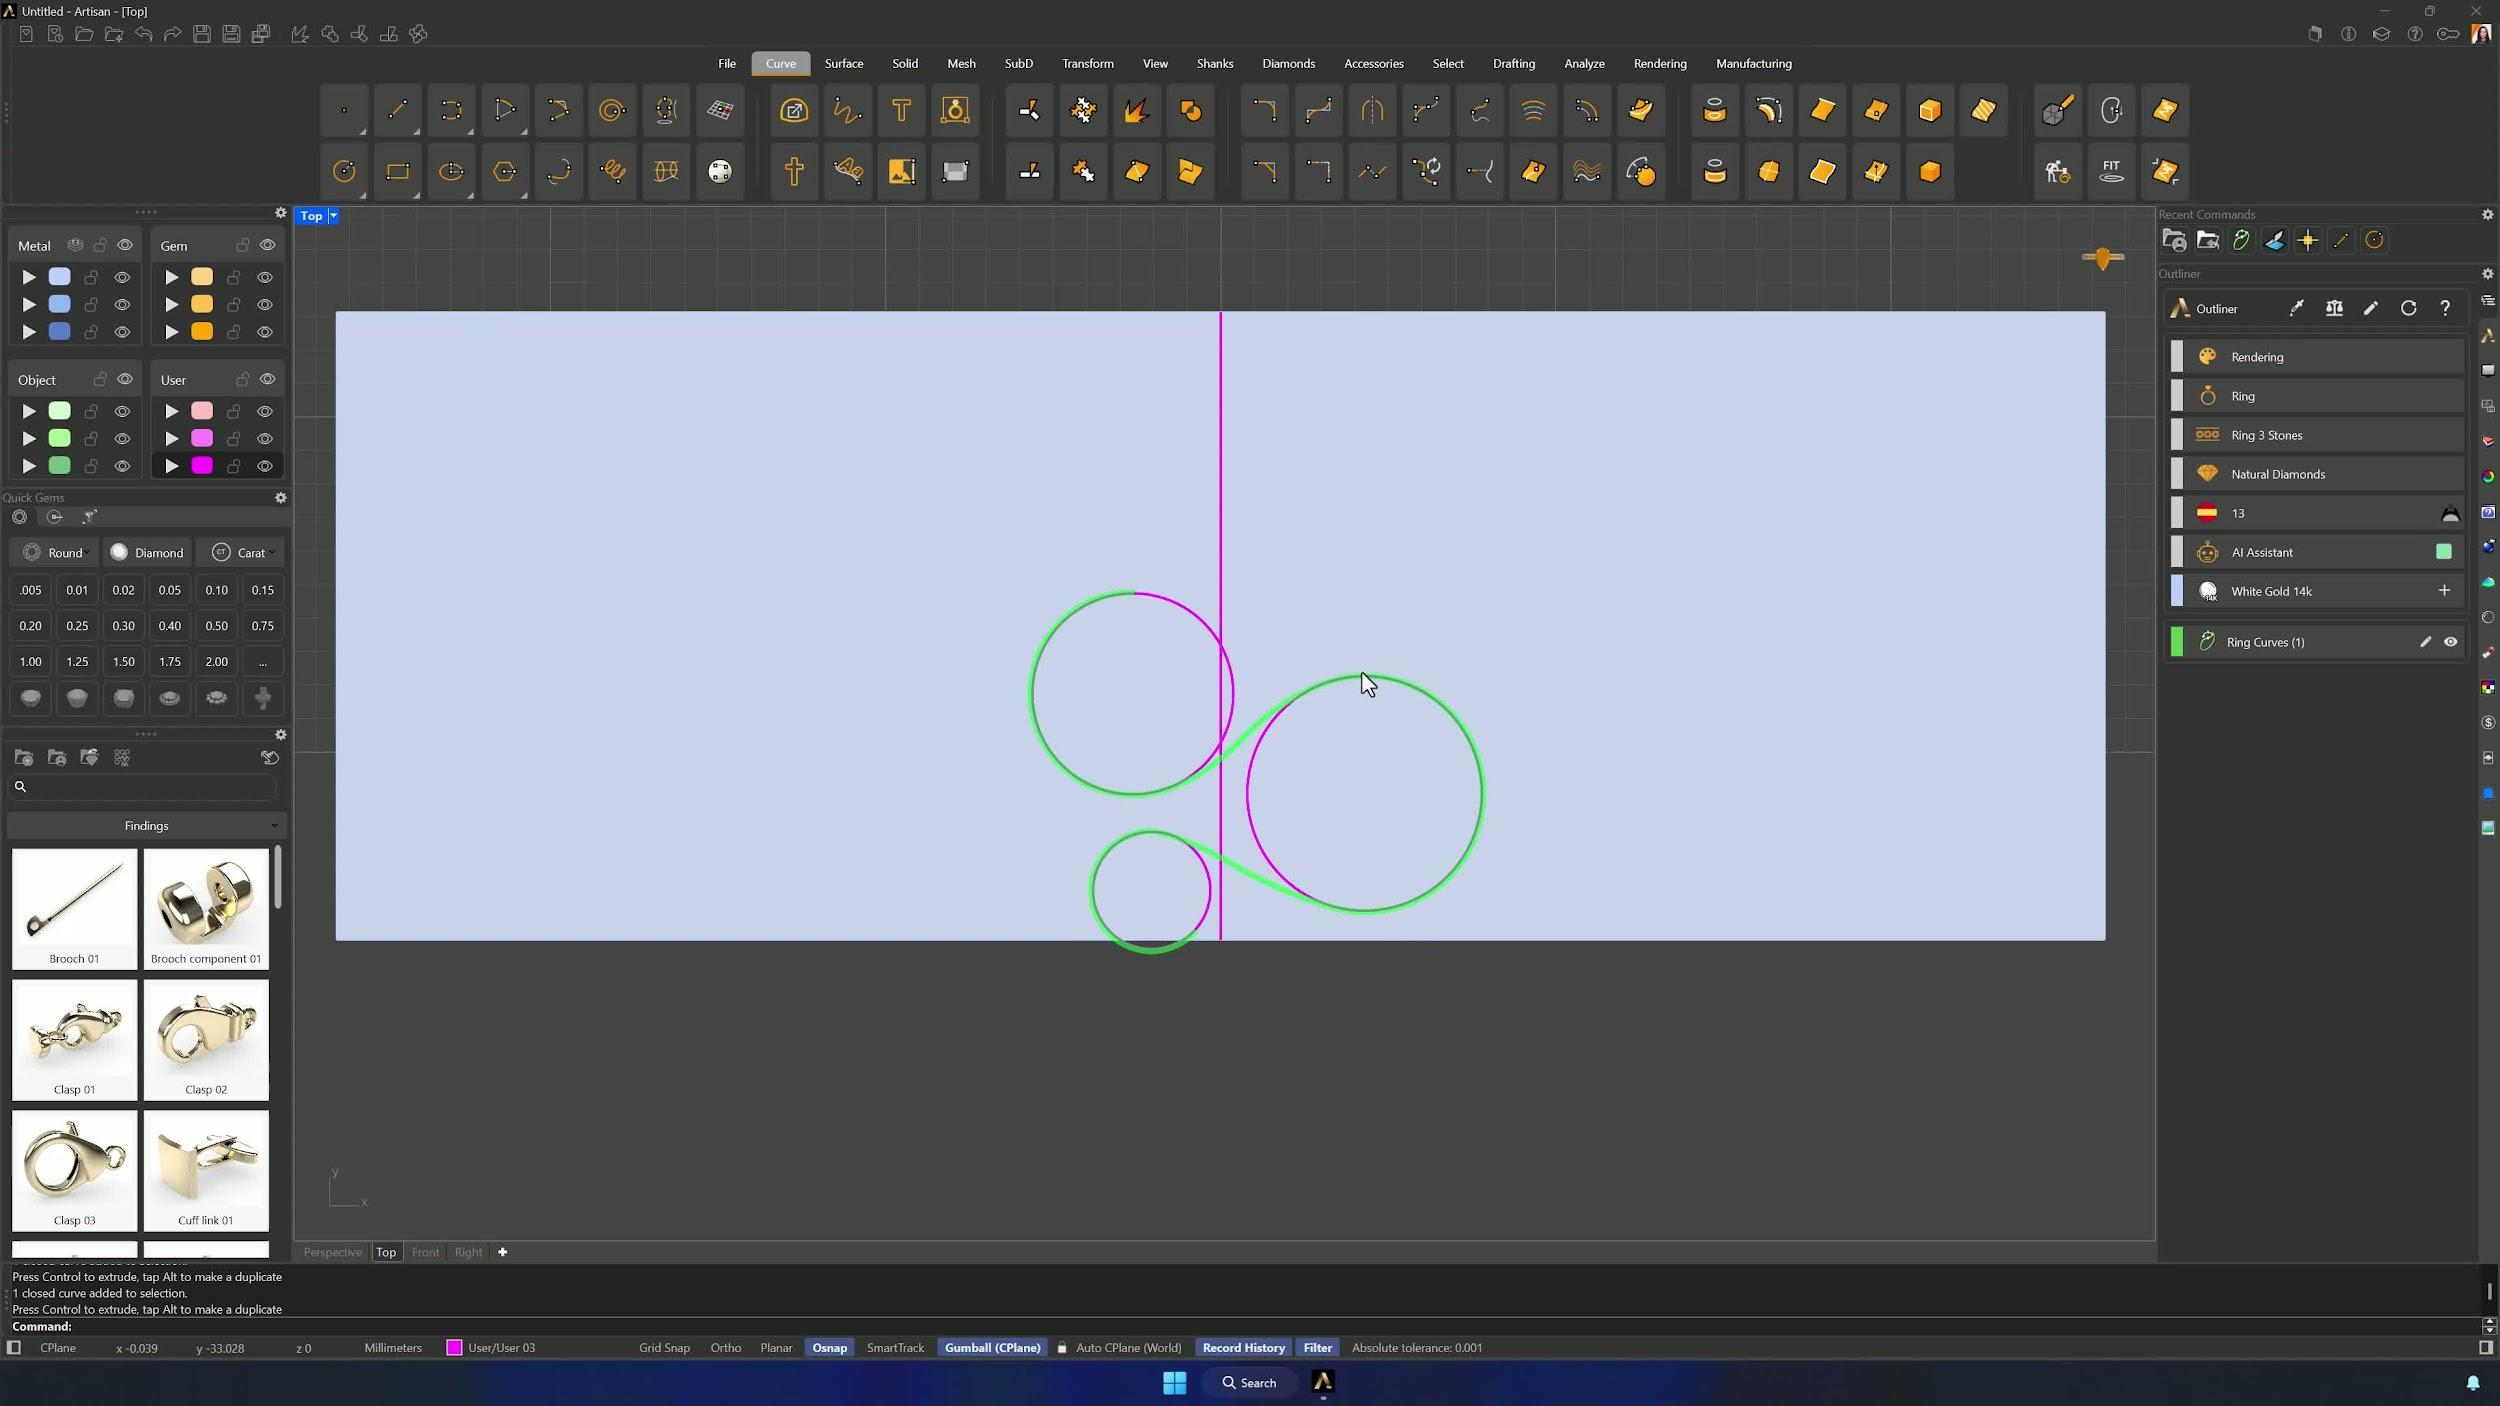Select the Line tool in curve toolbar
The width and height of the screenshot is (2500, 1406).
coord(397,110)
